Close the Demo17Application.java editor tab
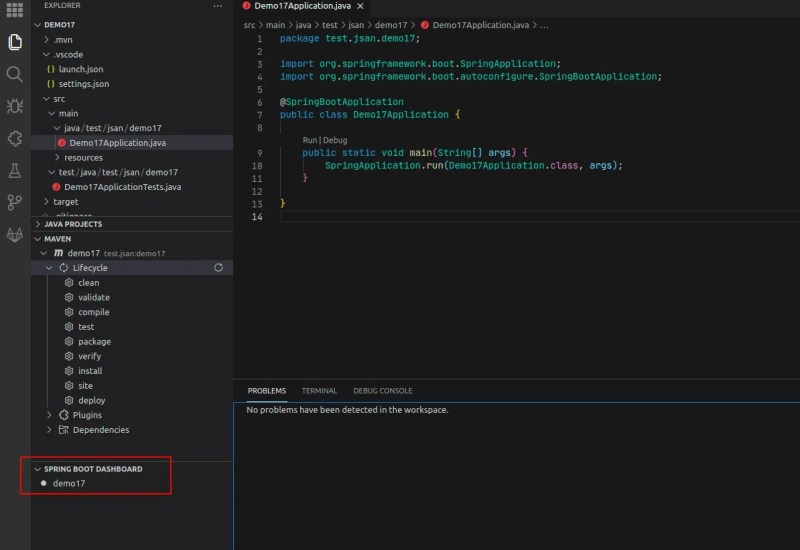The height and width of the screenshot is (550, 800). point(360,6)
